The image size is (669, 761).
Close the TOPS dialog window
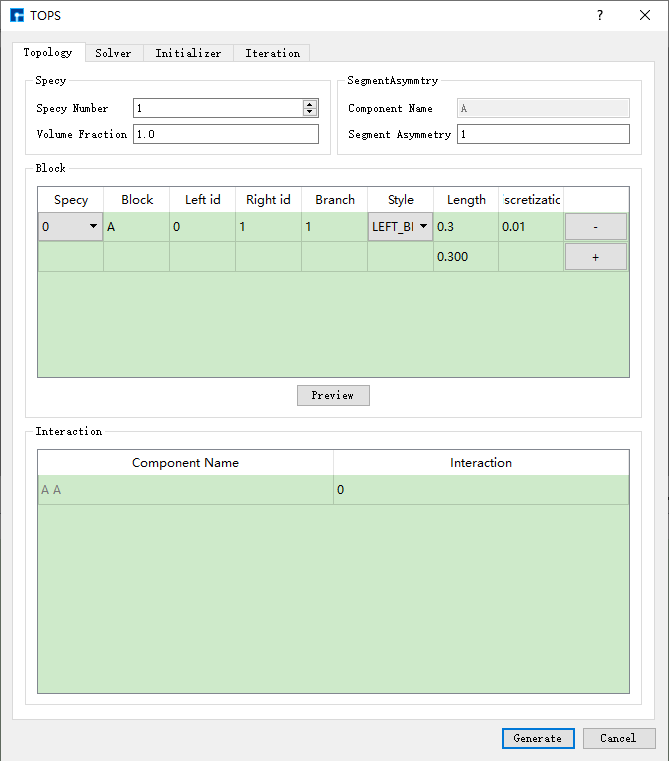pyautogui.click(x=645, y=16)
